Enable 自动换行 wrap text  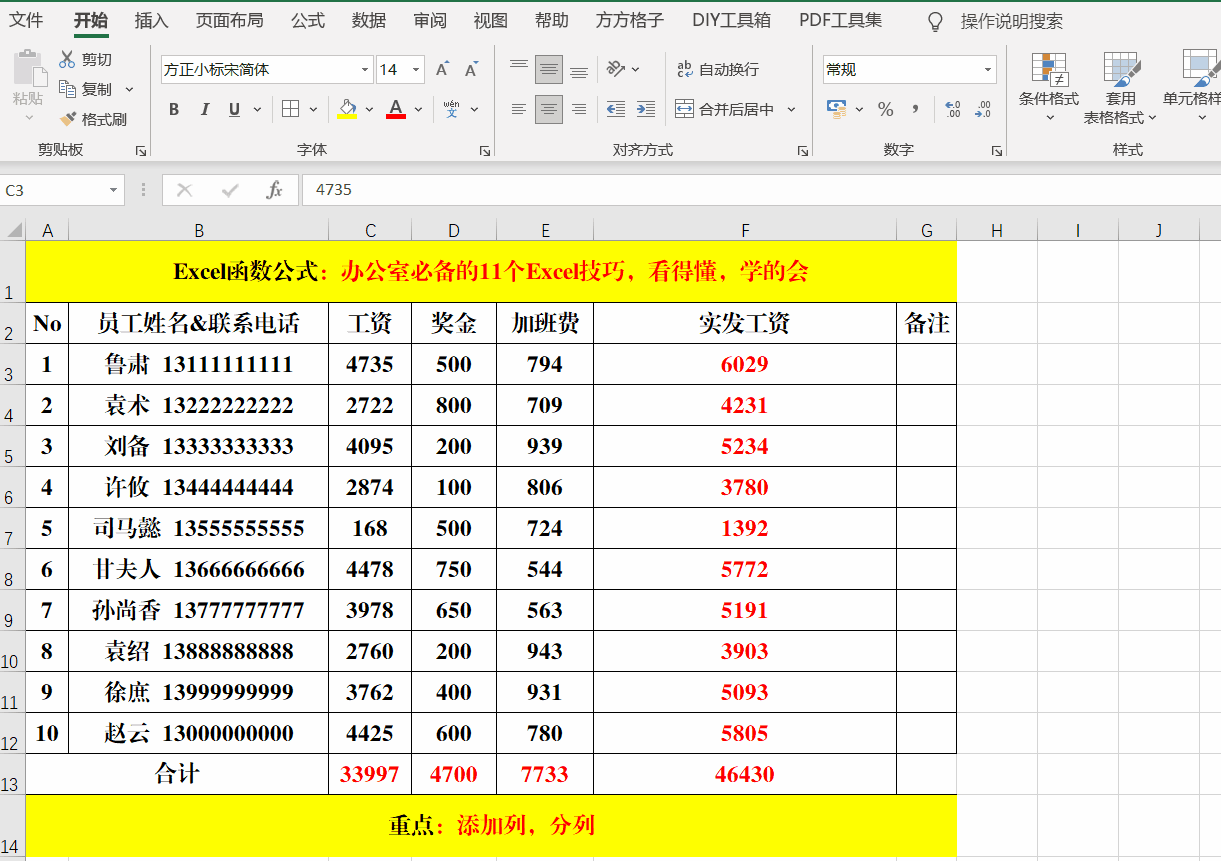pos(718,69)
